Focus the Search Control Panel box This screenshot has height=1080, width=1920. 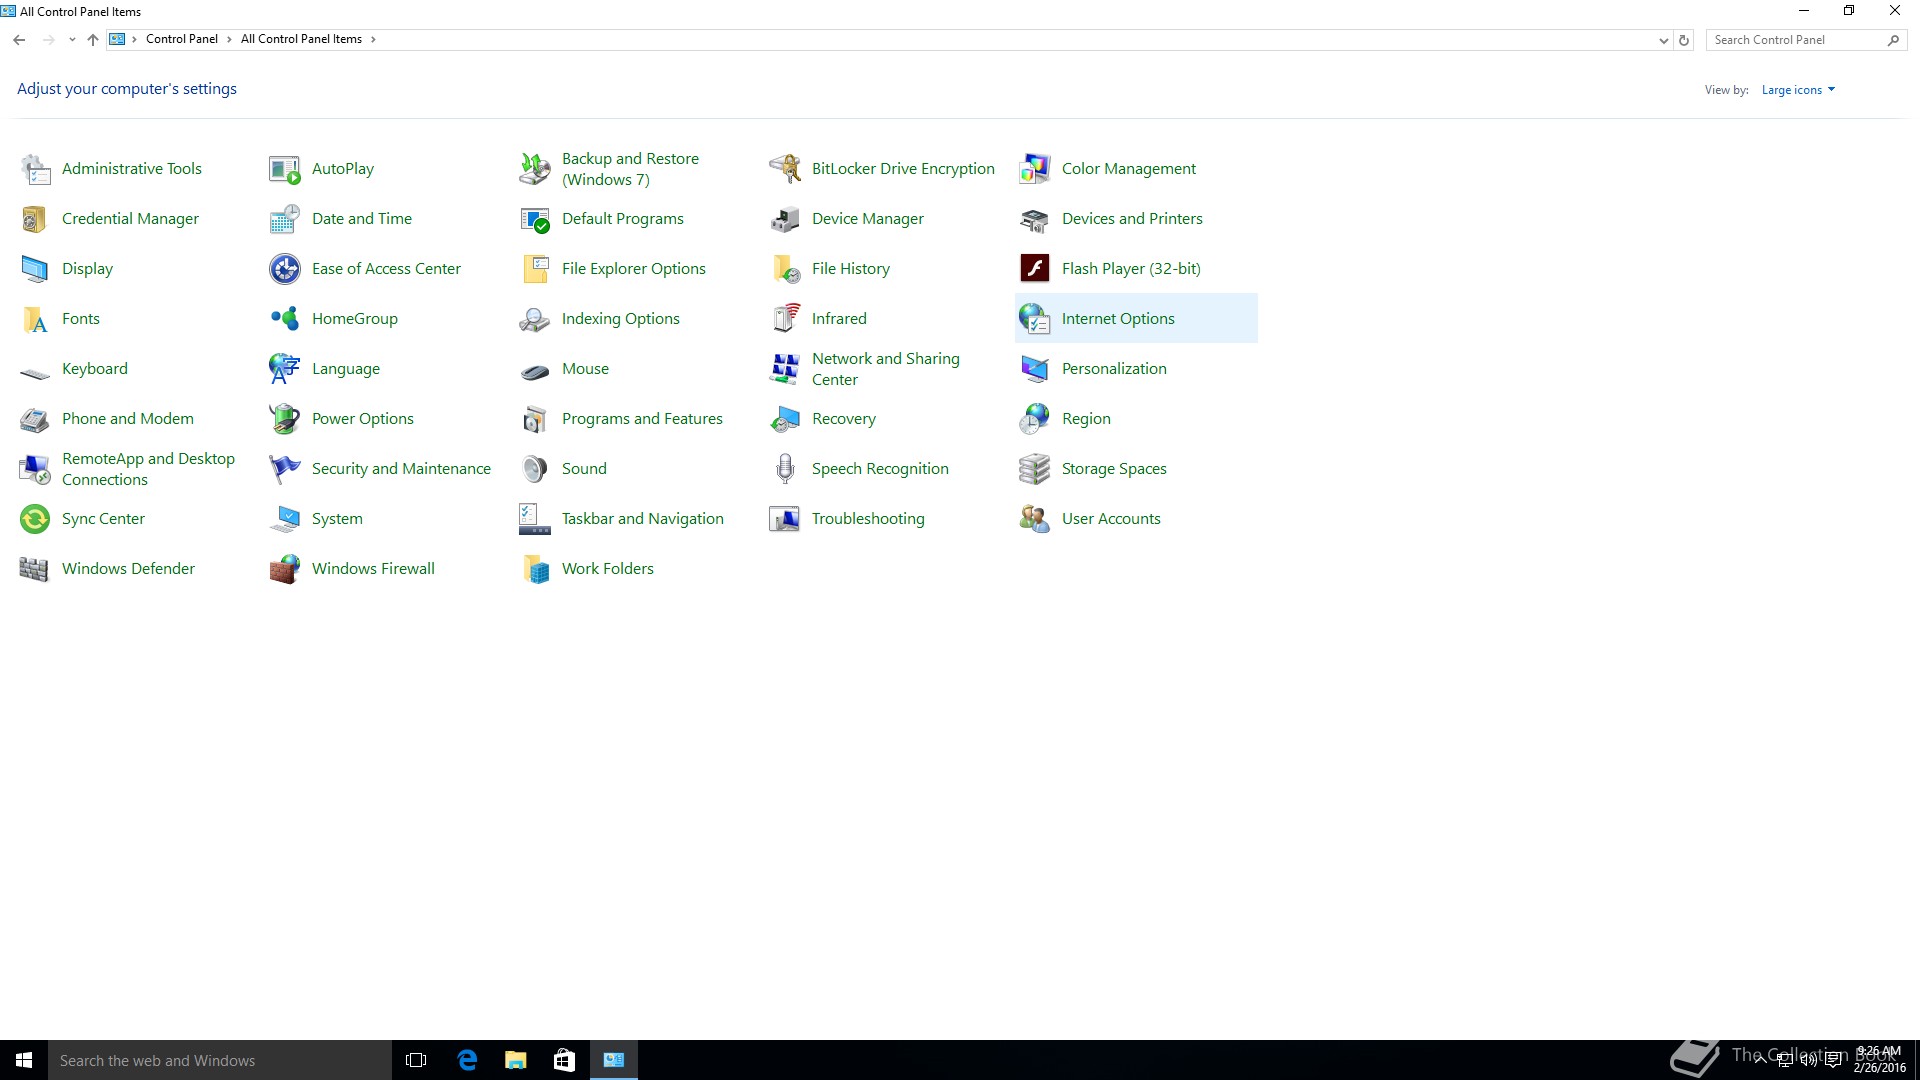pyautogui.click(x=1806, y=40)
